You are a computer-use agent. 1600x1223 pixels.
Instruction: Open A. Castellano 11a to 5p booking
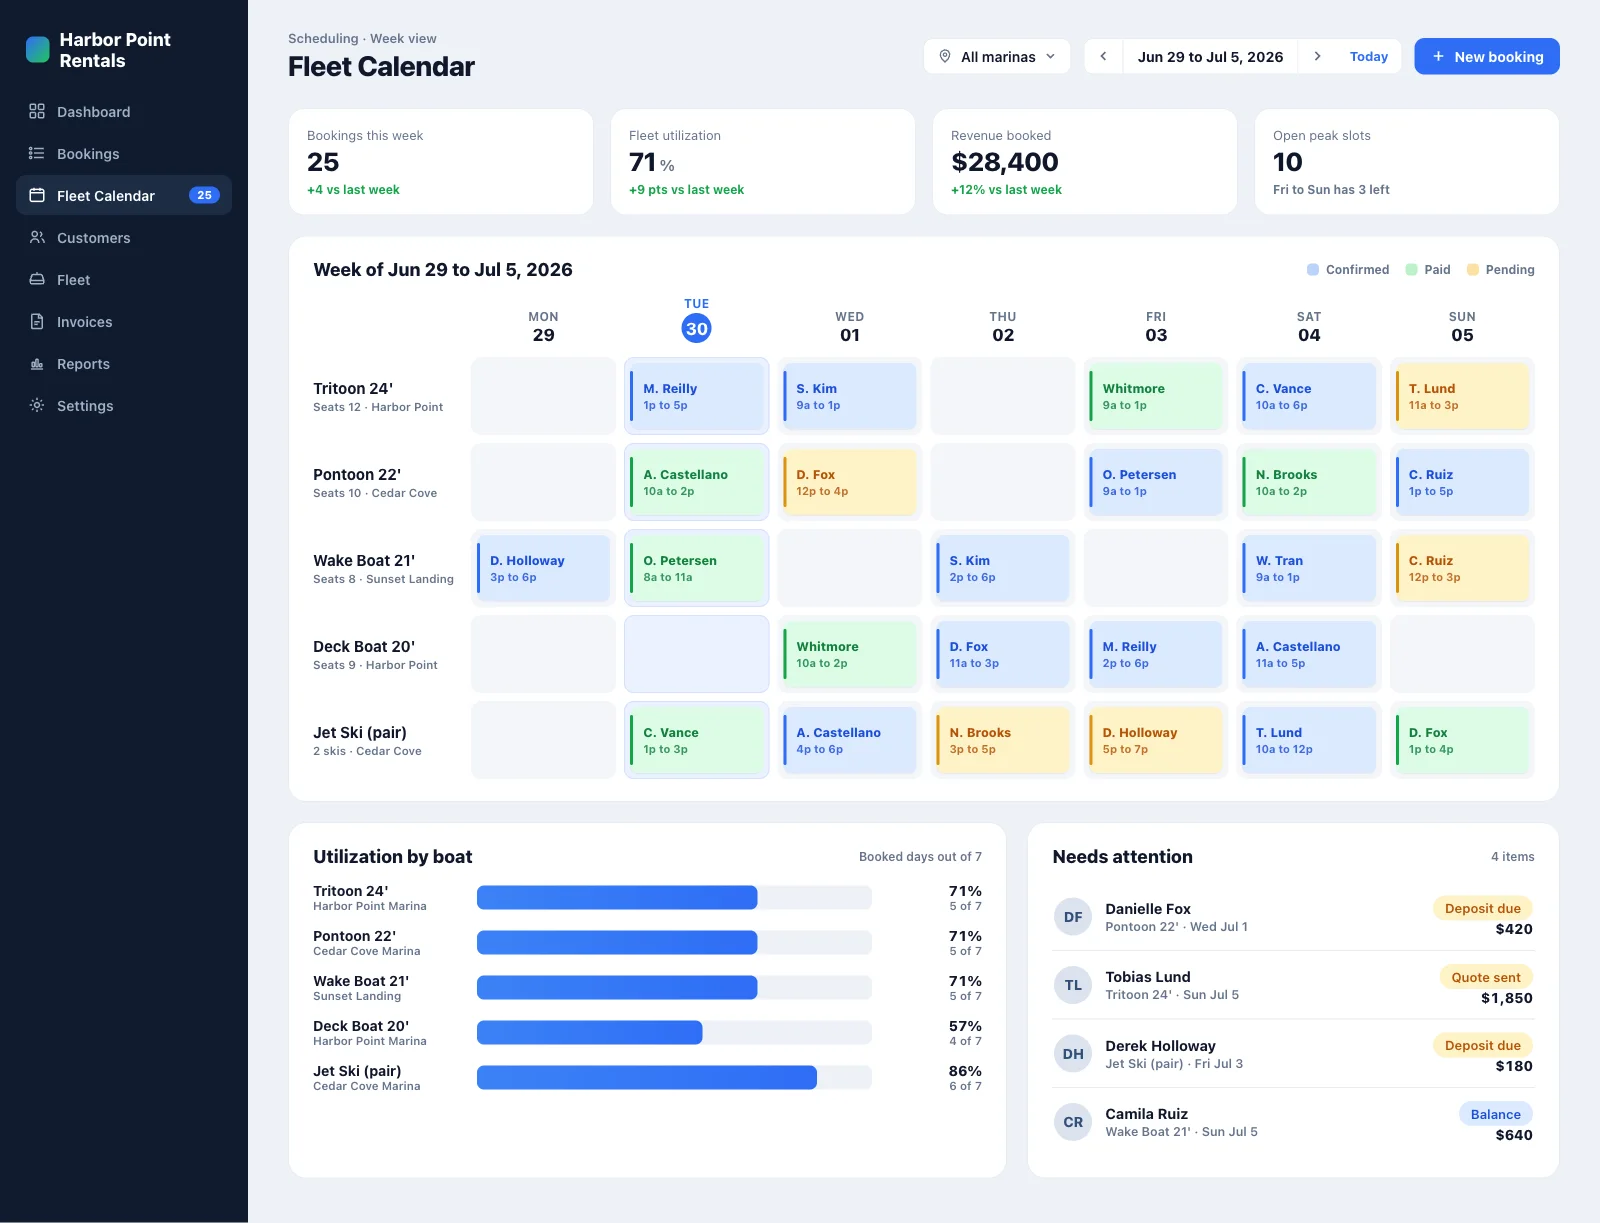point(1309,654)
